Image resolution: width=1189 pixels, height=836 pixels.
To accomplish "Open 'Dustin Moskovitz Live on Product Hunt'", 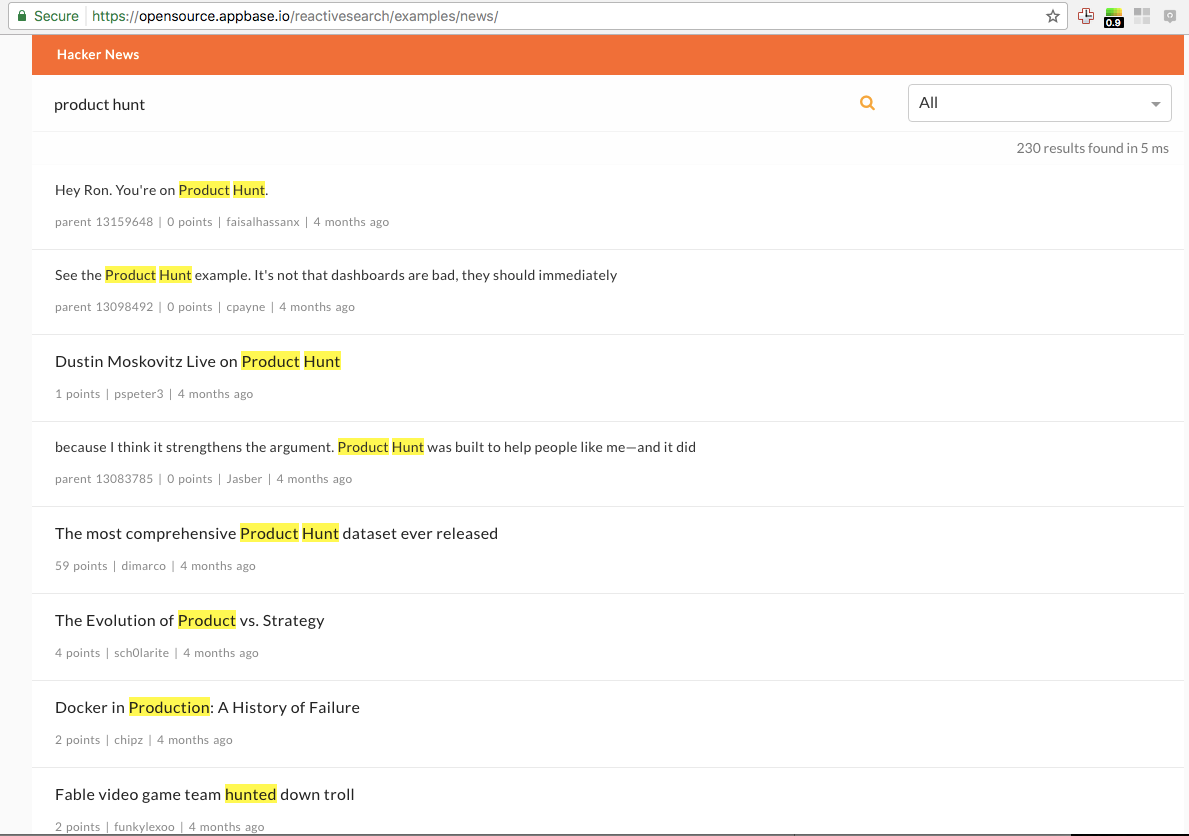I will 198,361.
